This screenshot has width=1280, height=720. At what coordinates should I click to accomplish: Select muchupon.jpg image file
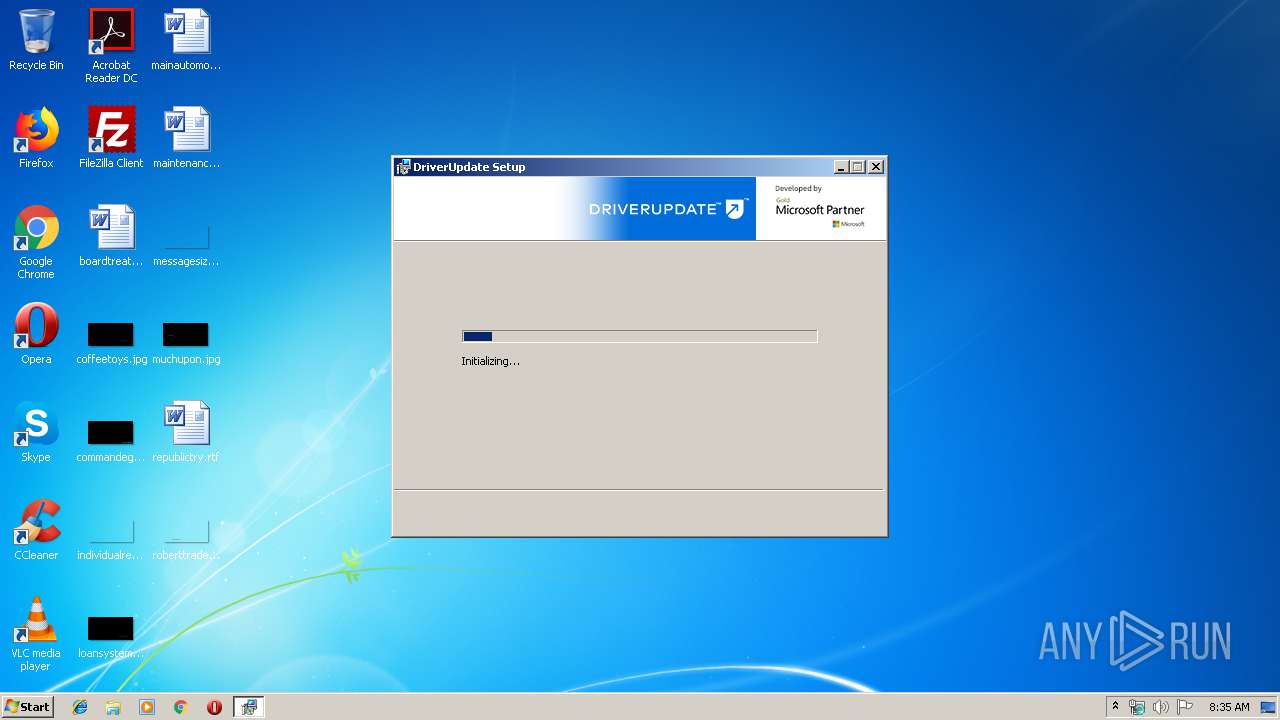point(186,342)
